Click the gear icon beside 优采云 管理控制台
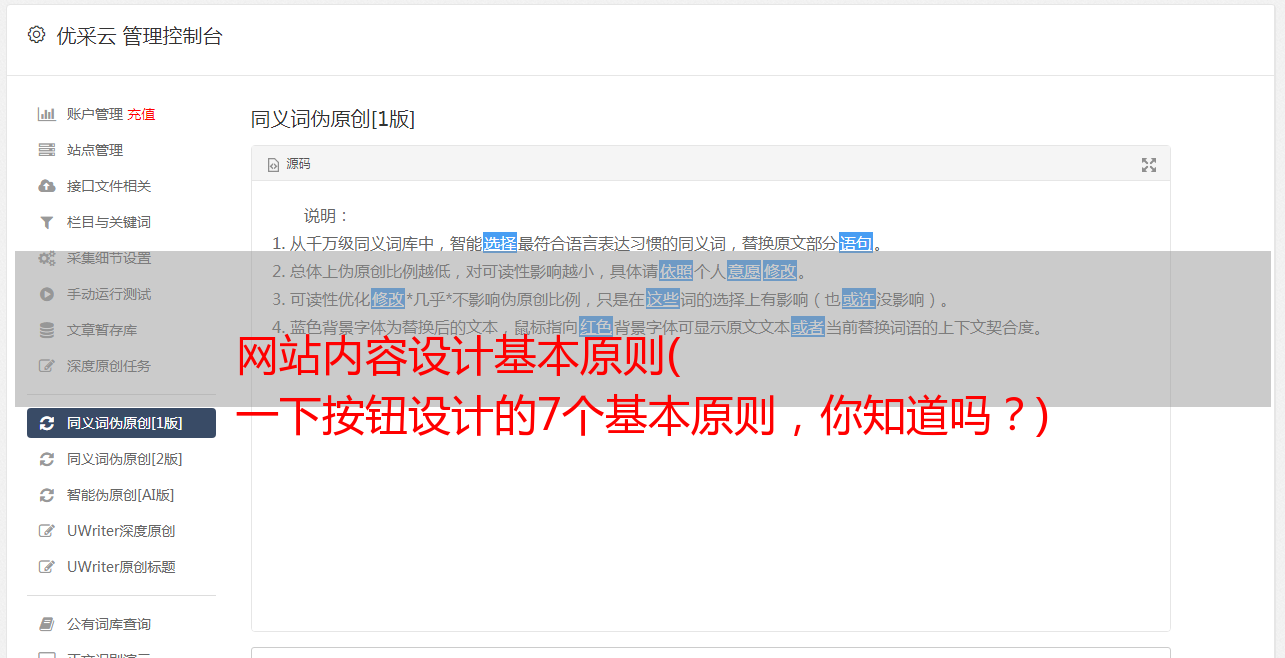The height and width of the screenshot is (658, 1285). click(x=36, y=35)
